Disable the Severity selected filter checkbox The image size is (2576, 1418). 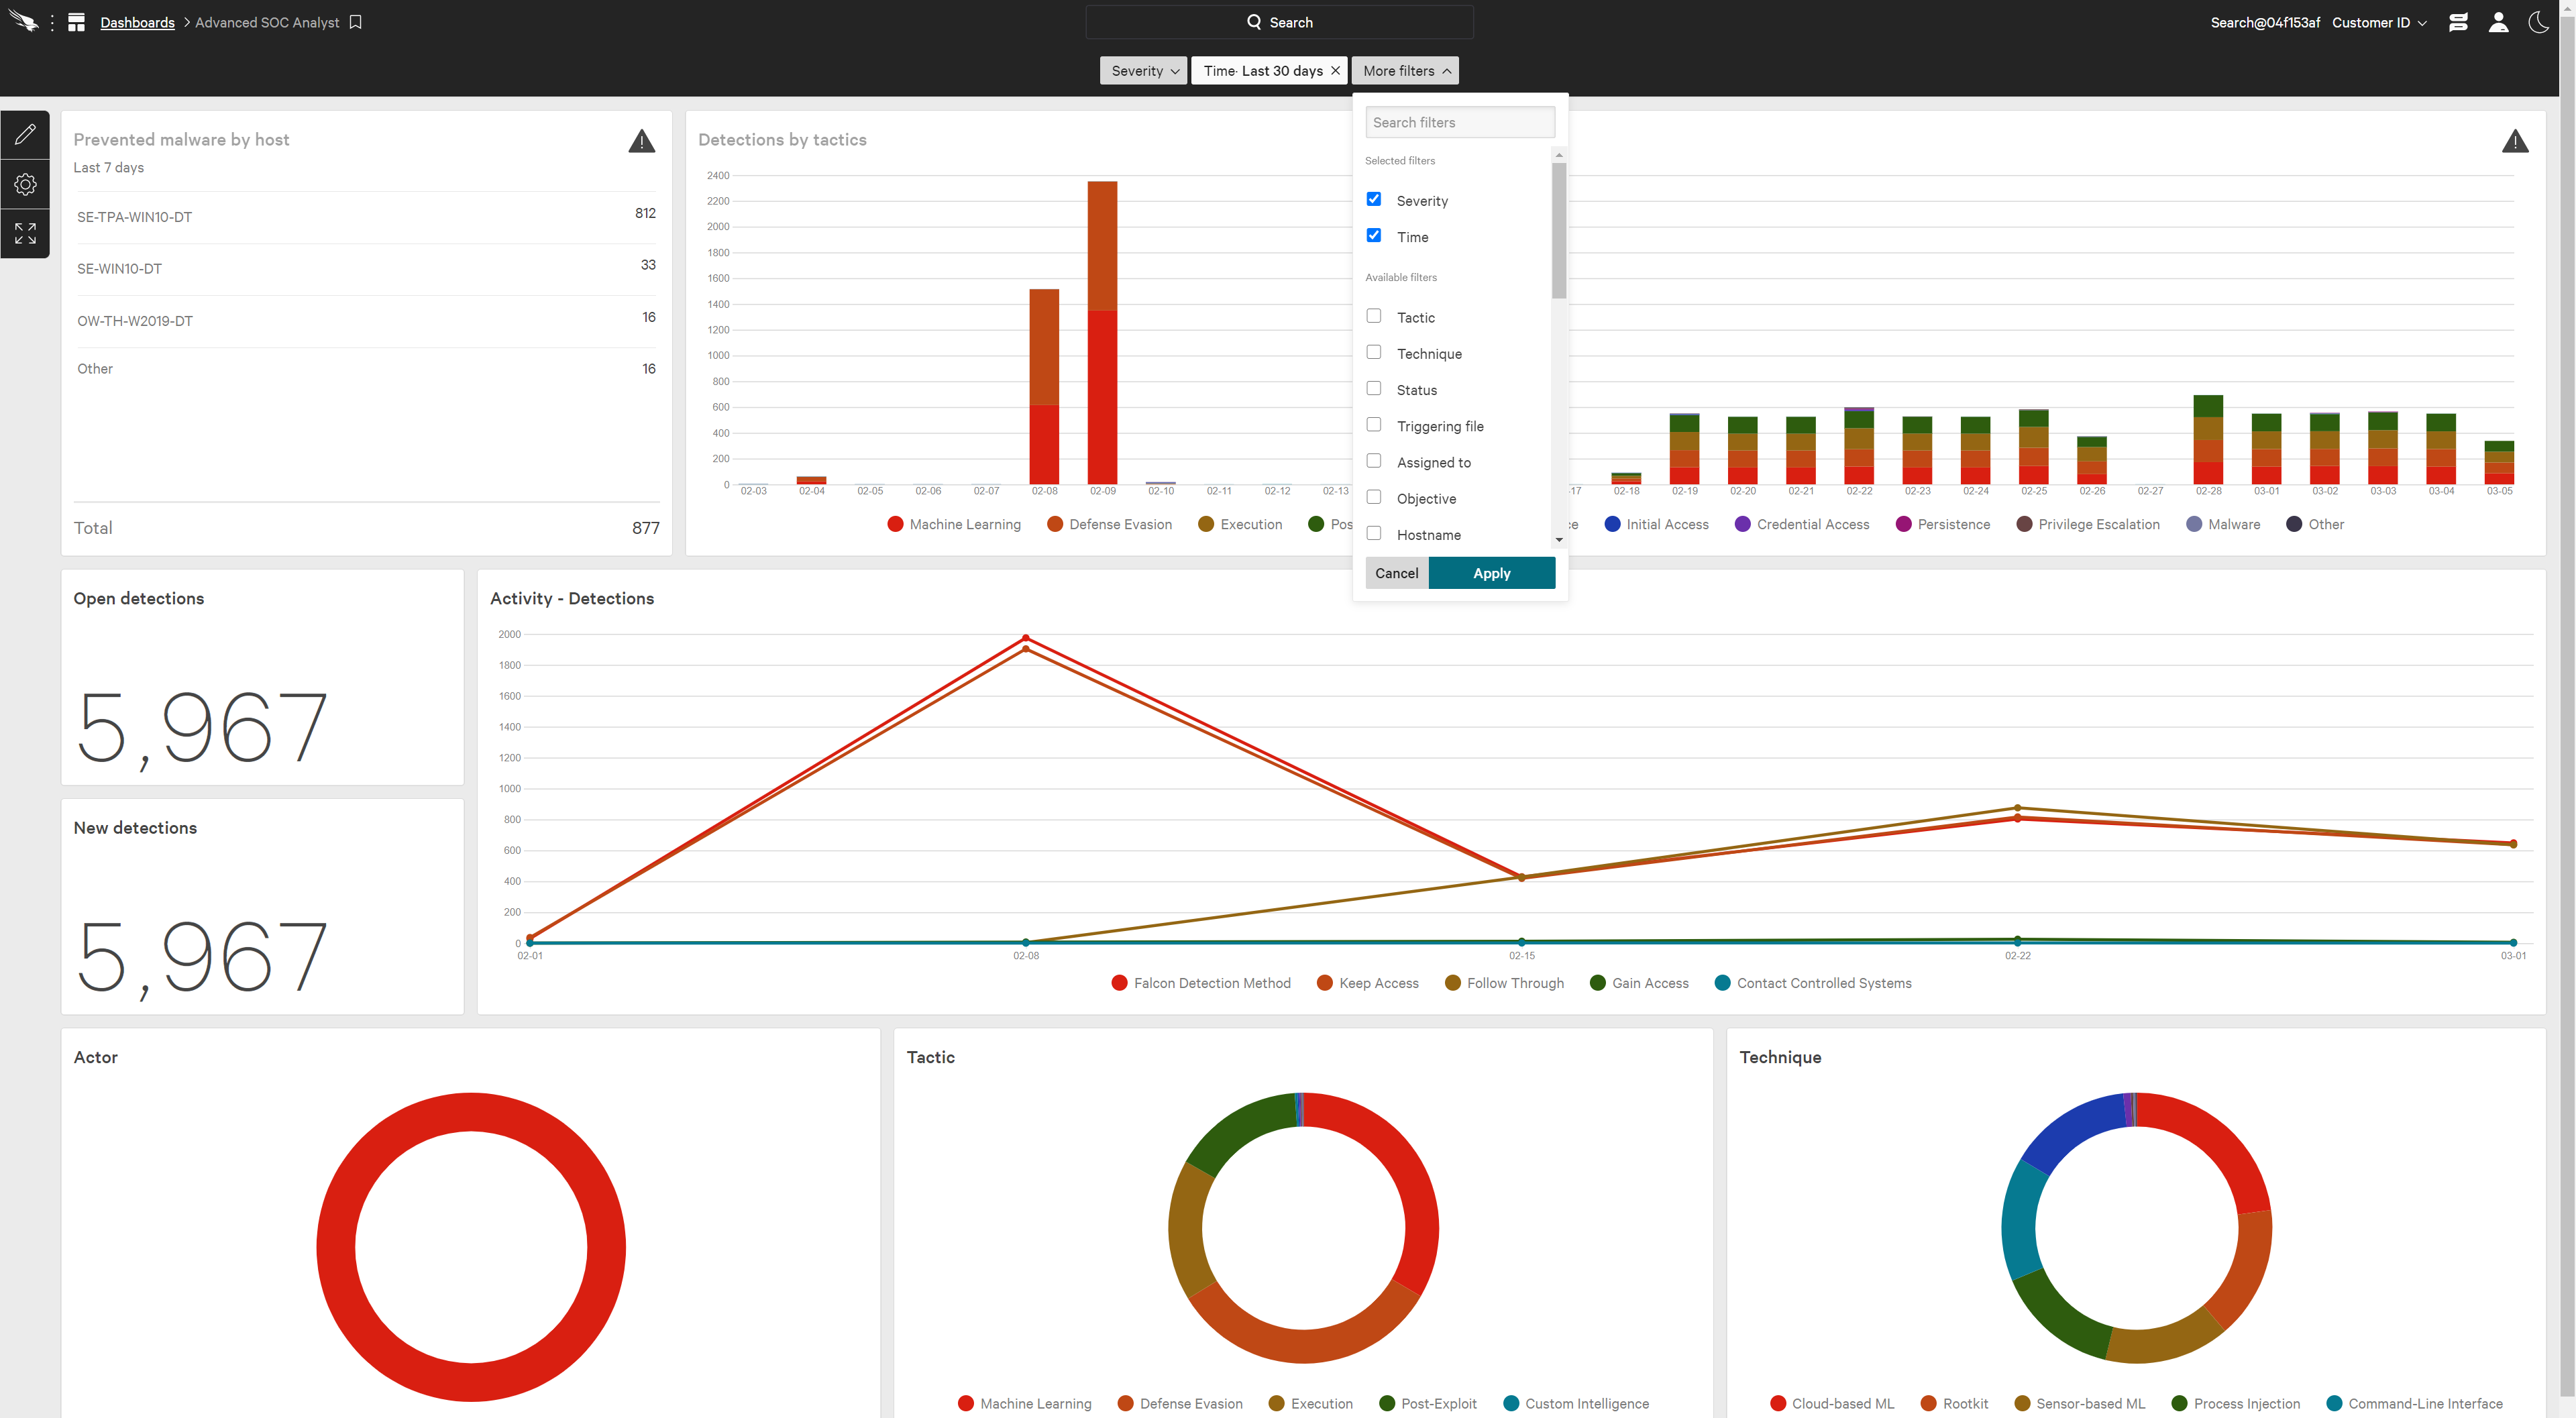(x=1375, y=199)
